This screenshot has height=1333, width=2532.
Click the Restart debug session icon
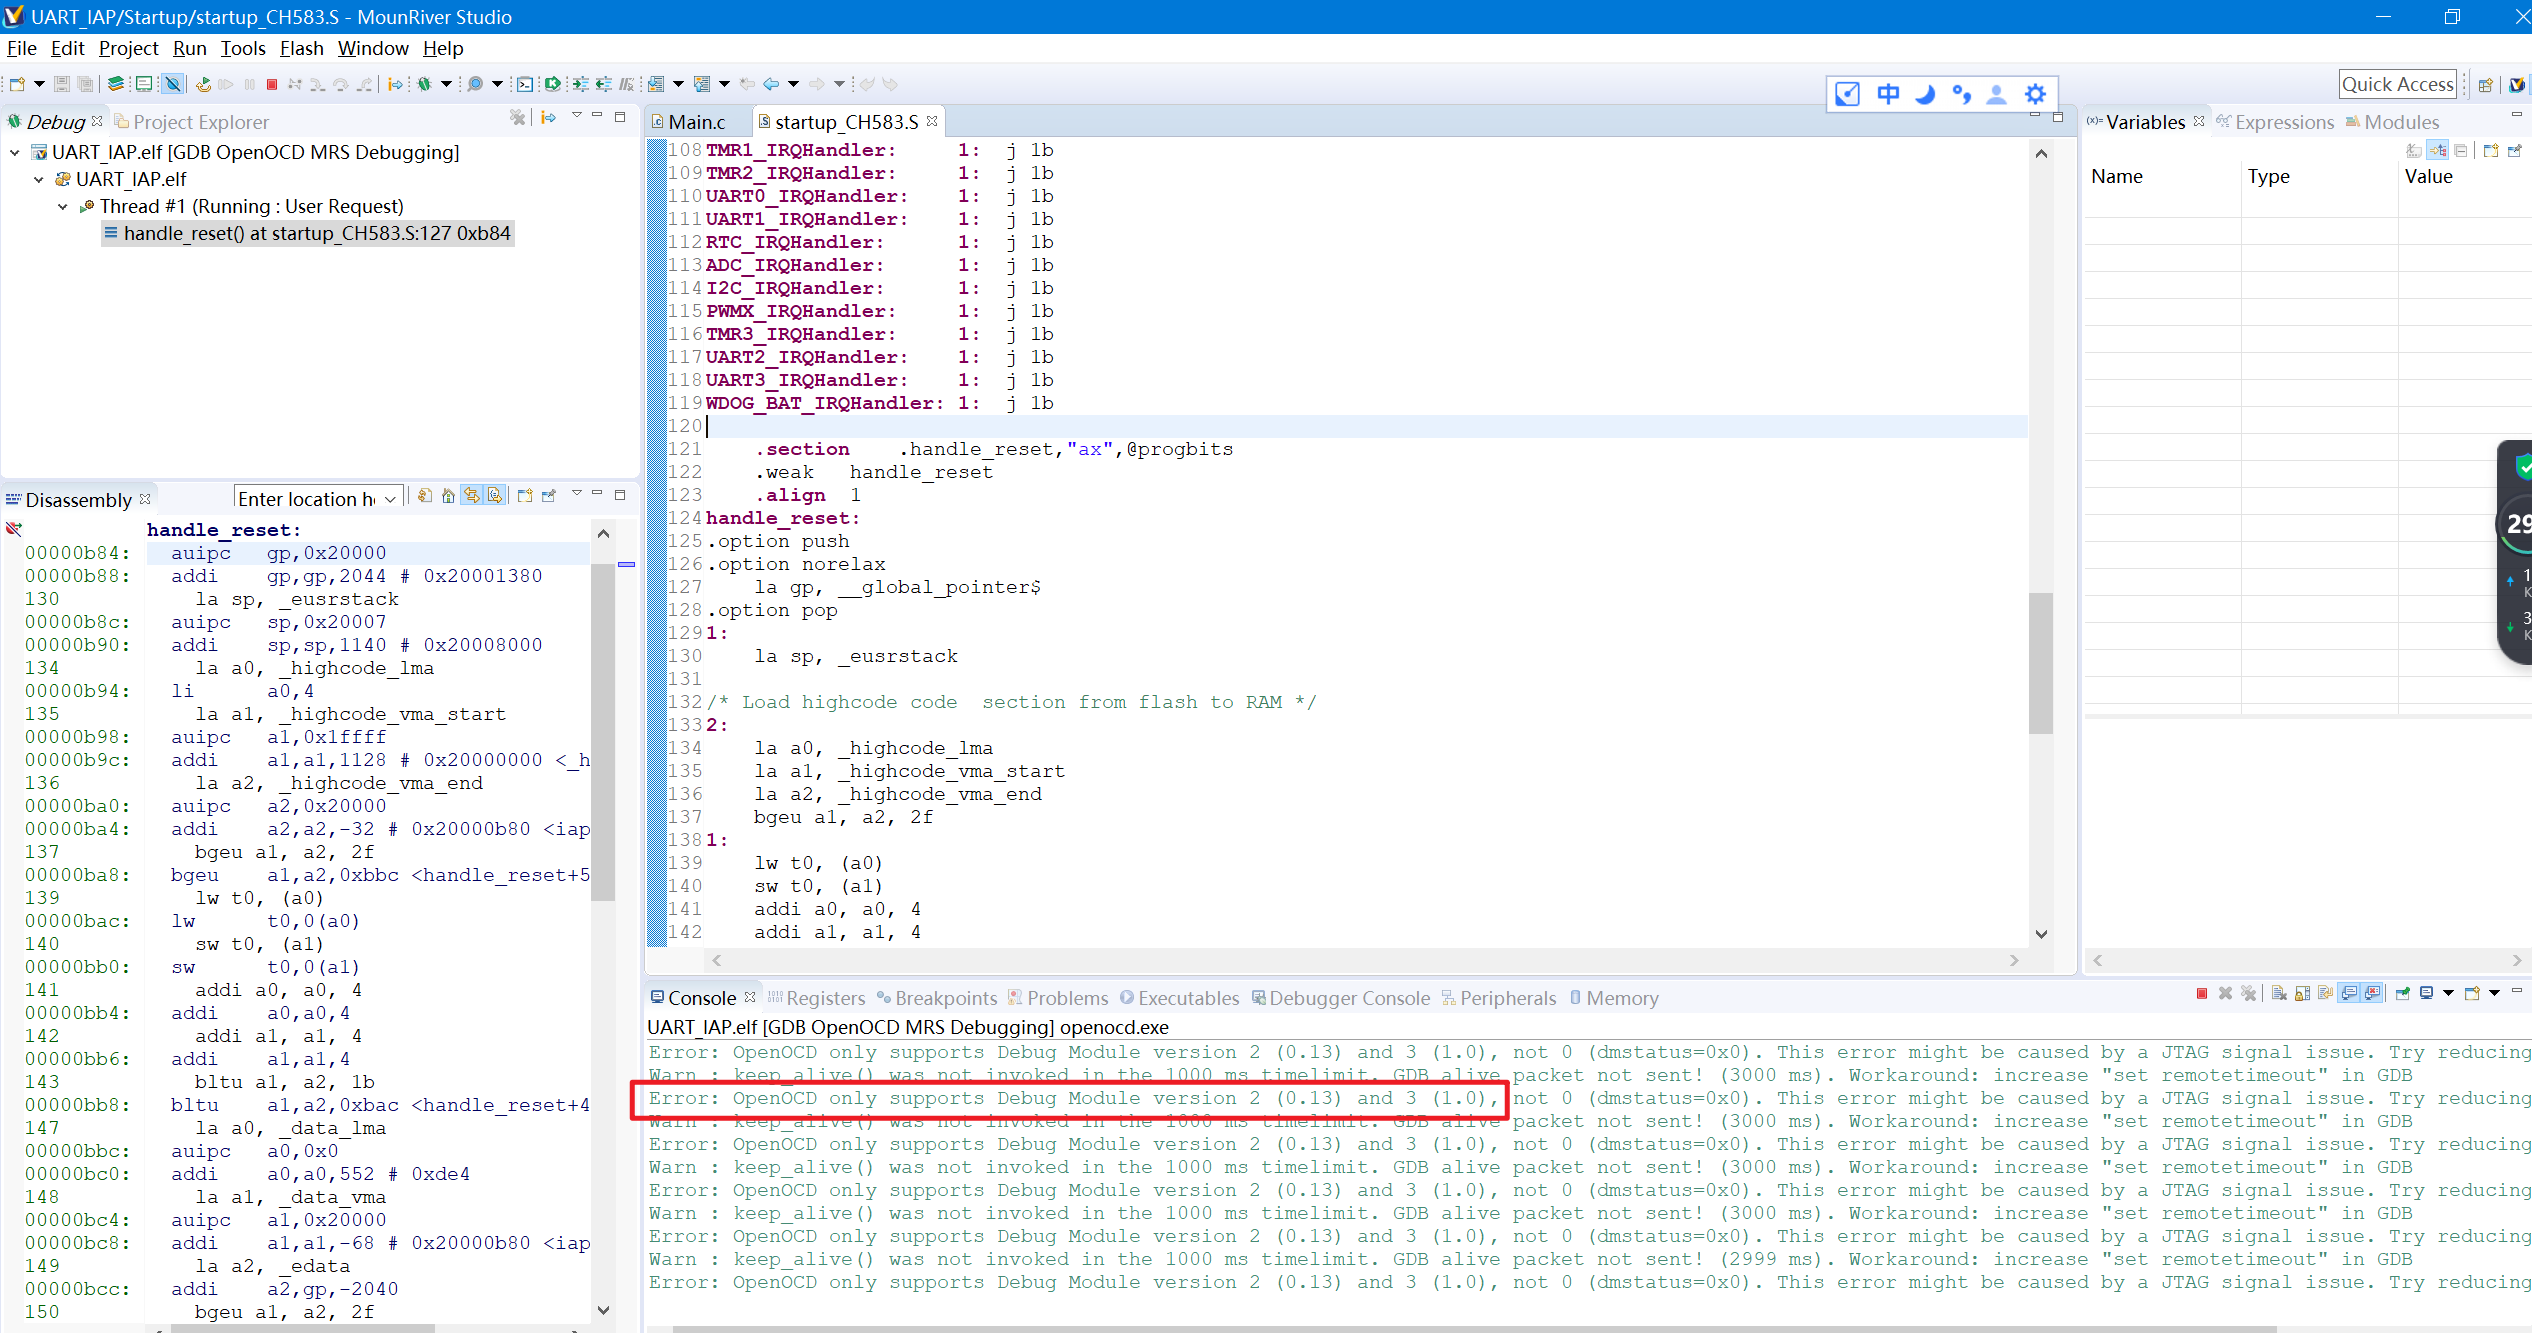tap(203, 85)
